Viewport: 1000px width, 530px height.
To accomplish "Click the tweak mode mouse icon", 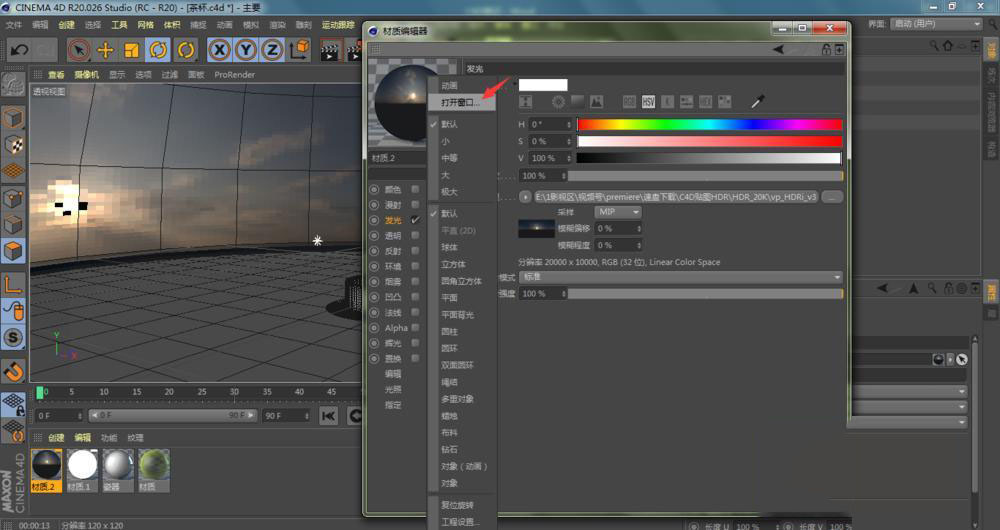I will point(13,311).
